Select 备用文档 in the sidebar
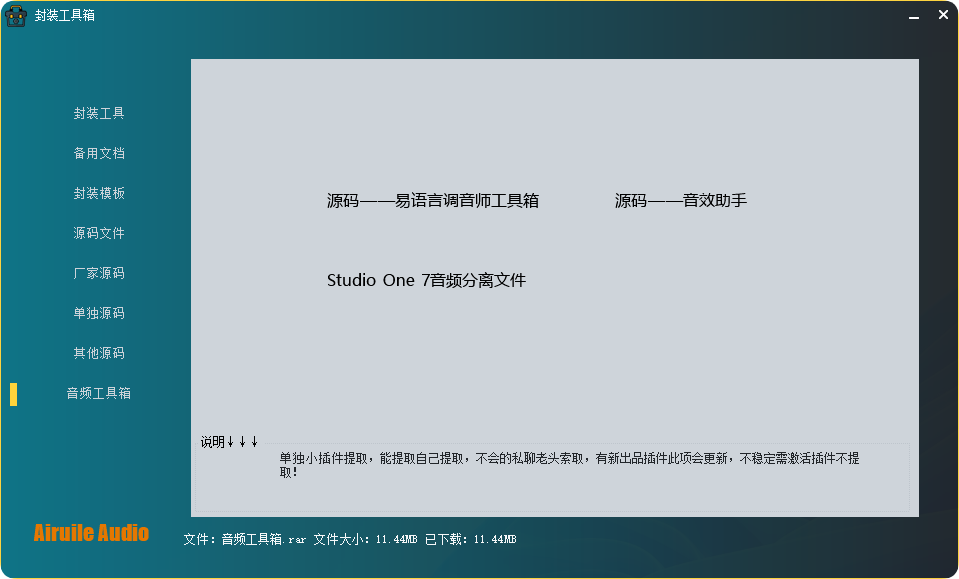Image resolution: width=959 pixels, height=579 pixels. 99,153
